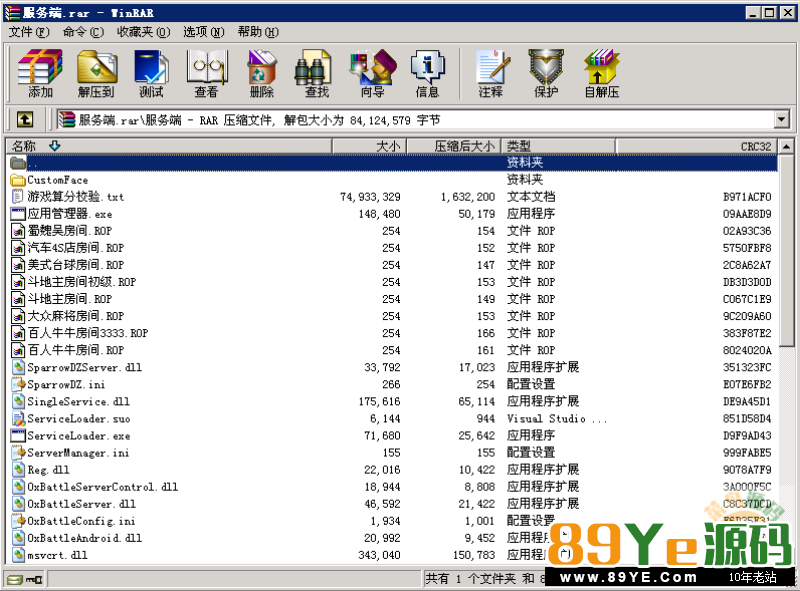Select 百人牛牛房间.ROP file row
The image size is (800, 591).
[x=393, y=350]
